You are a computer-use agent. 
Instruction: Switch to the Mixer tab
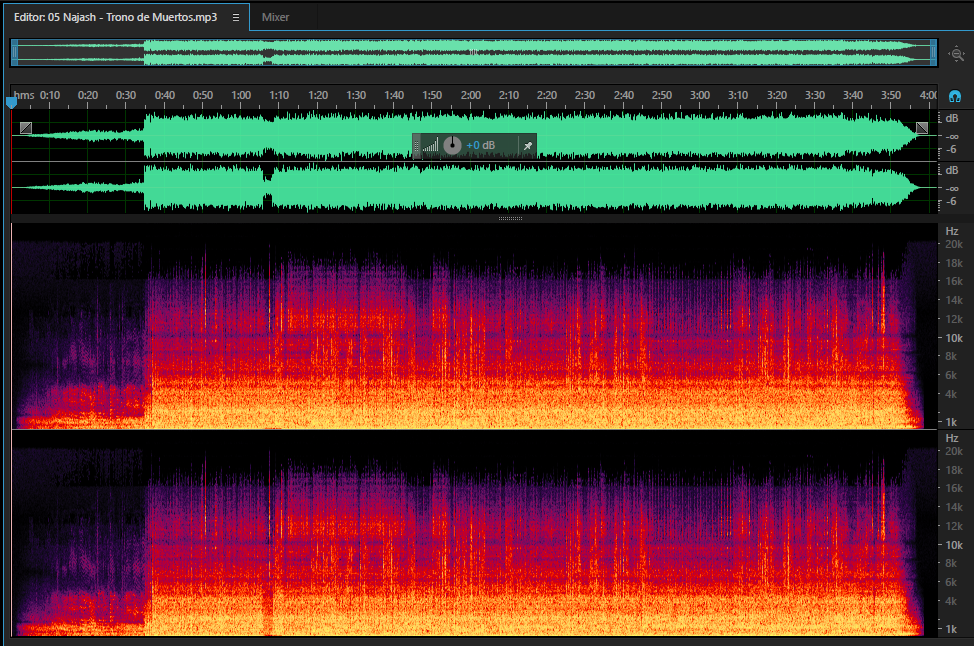275,17
